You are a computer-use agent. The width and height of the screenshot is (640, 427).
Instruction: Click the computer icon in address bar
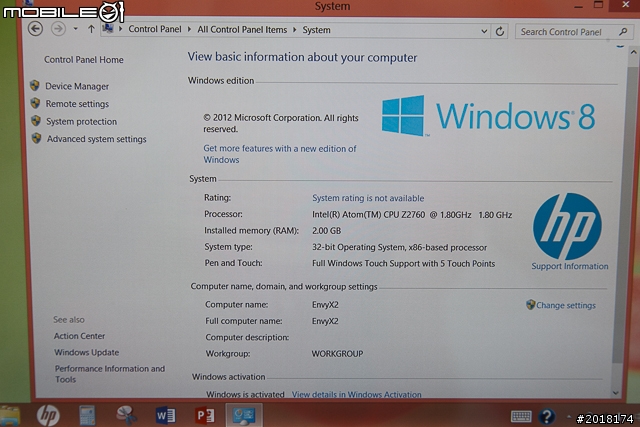click(108, 29)
